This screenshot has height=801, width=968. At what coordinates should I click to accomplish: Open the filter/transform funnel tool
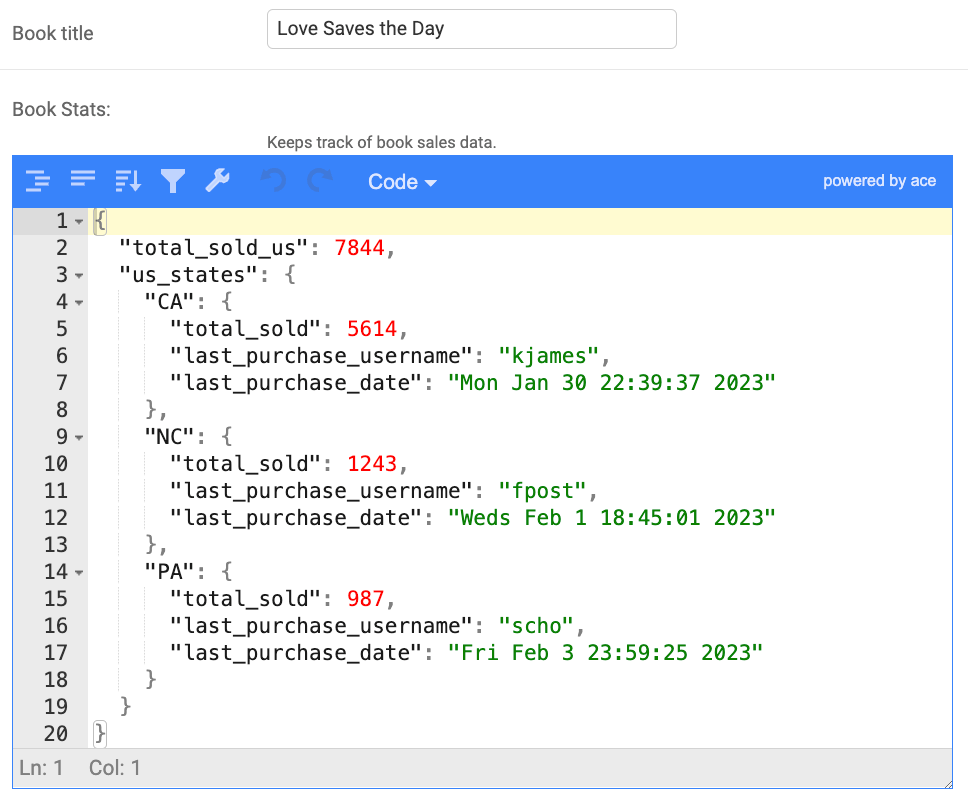click(173, 181)
